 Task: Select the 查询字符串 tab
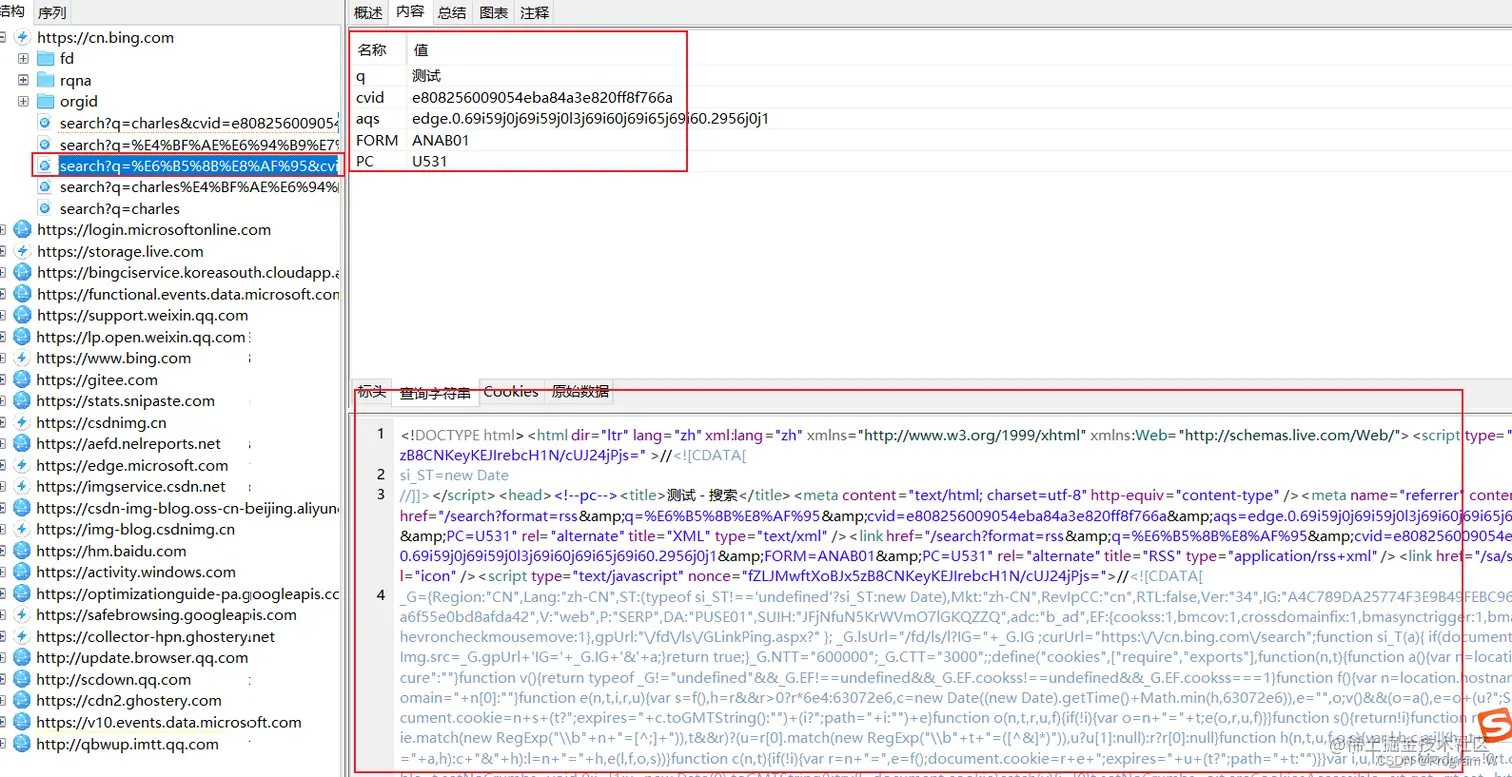click(x=436, y=393)
